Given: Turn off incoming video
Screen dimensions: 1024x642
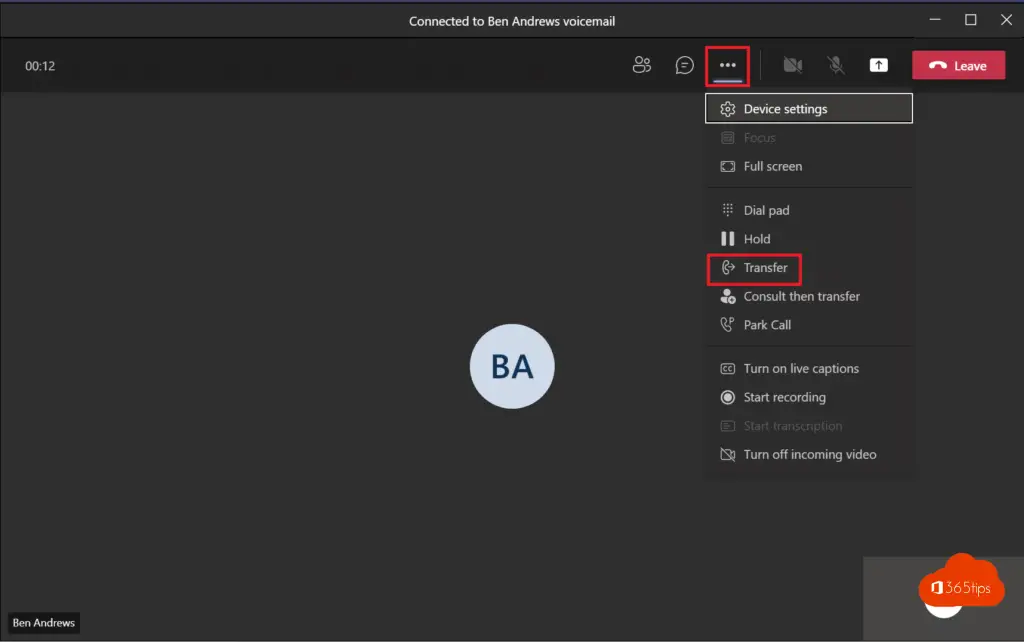Looking at the screenshot, I should point(809,454).
